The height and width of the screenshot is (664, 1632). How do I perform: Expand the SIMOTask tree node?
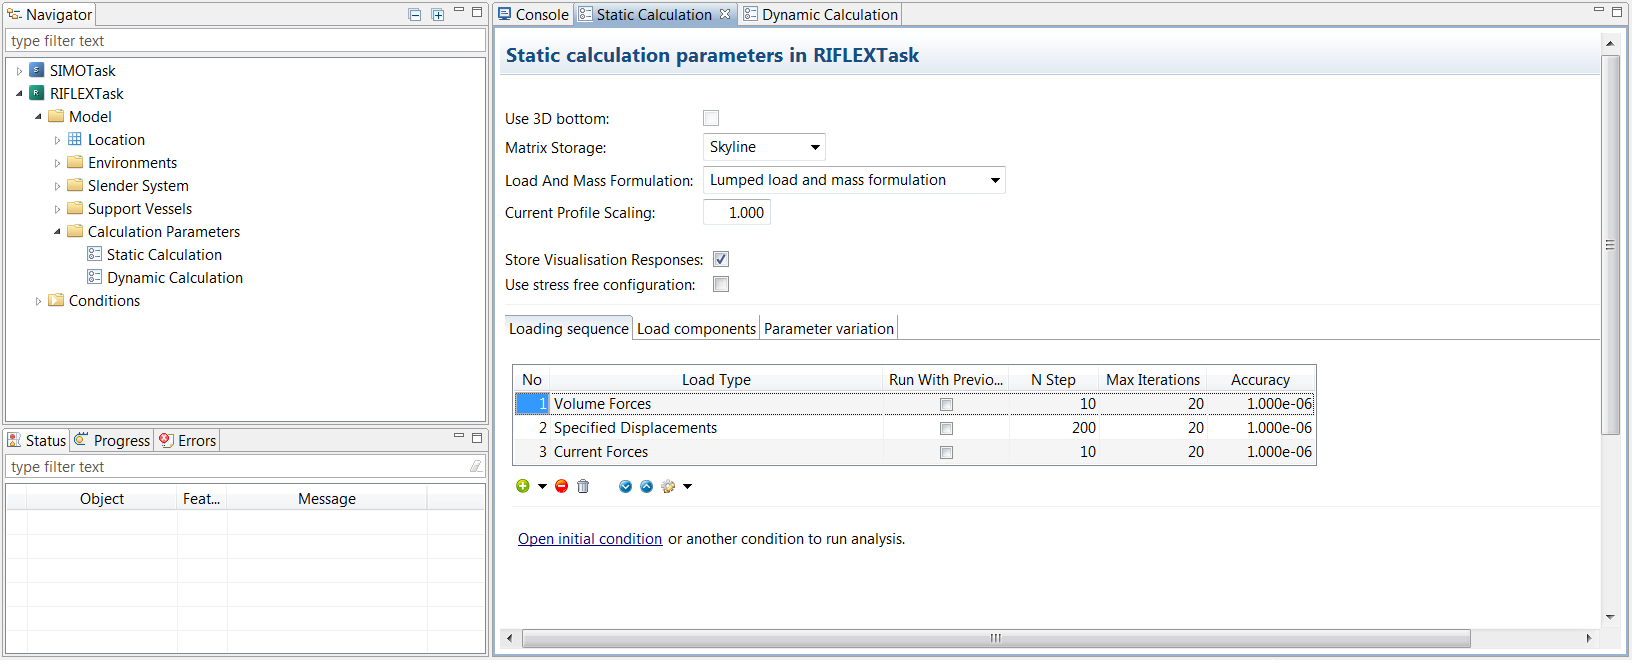pos(19,71)
